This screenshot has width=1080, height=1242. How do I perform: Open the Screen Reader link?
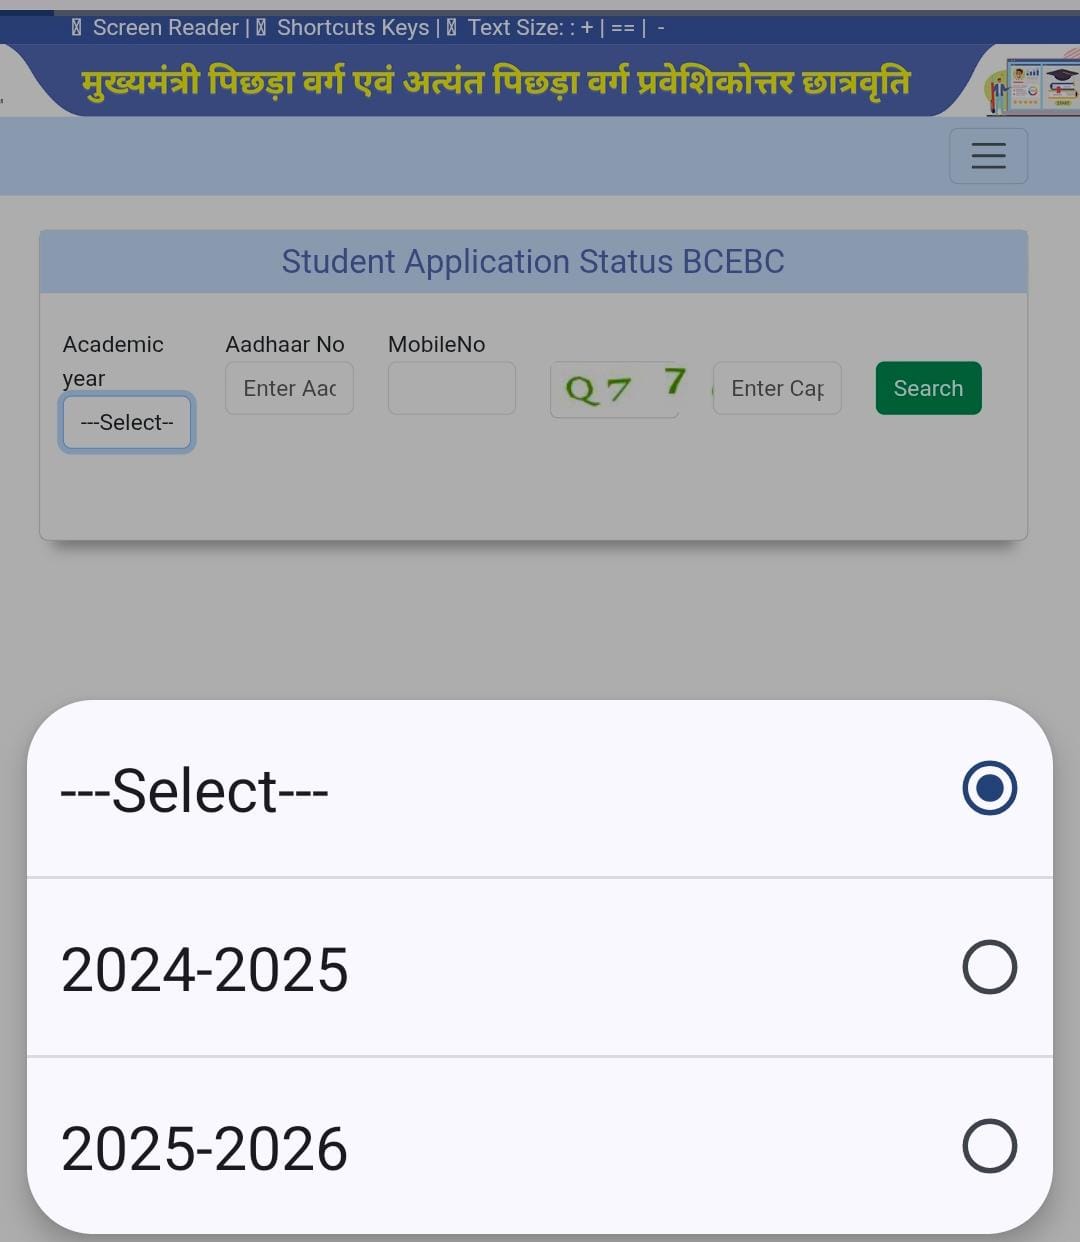point(166,28)
